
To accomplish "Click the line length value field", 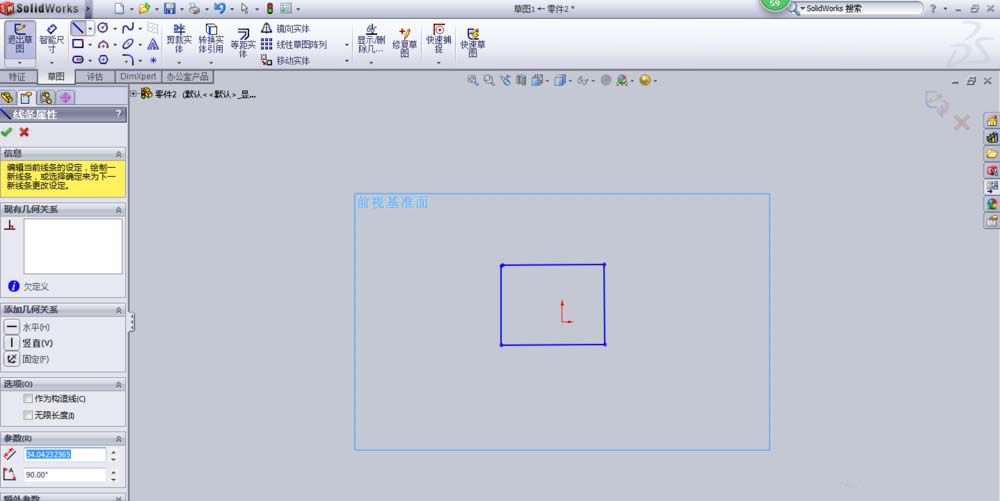I will (x=65, y=454).
